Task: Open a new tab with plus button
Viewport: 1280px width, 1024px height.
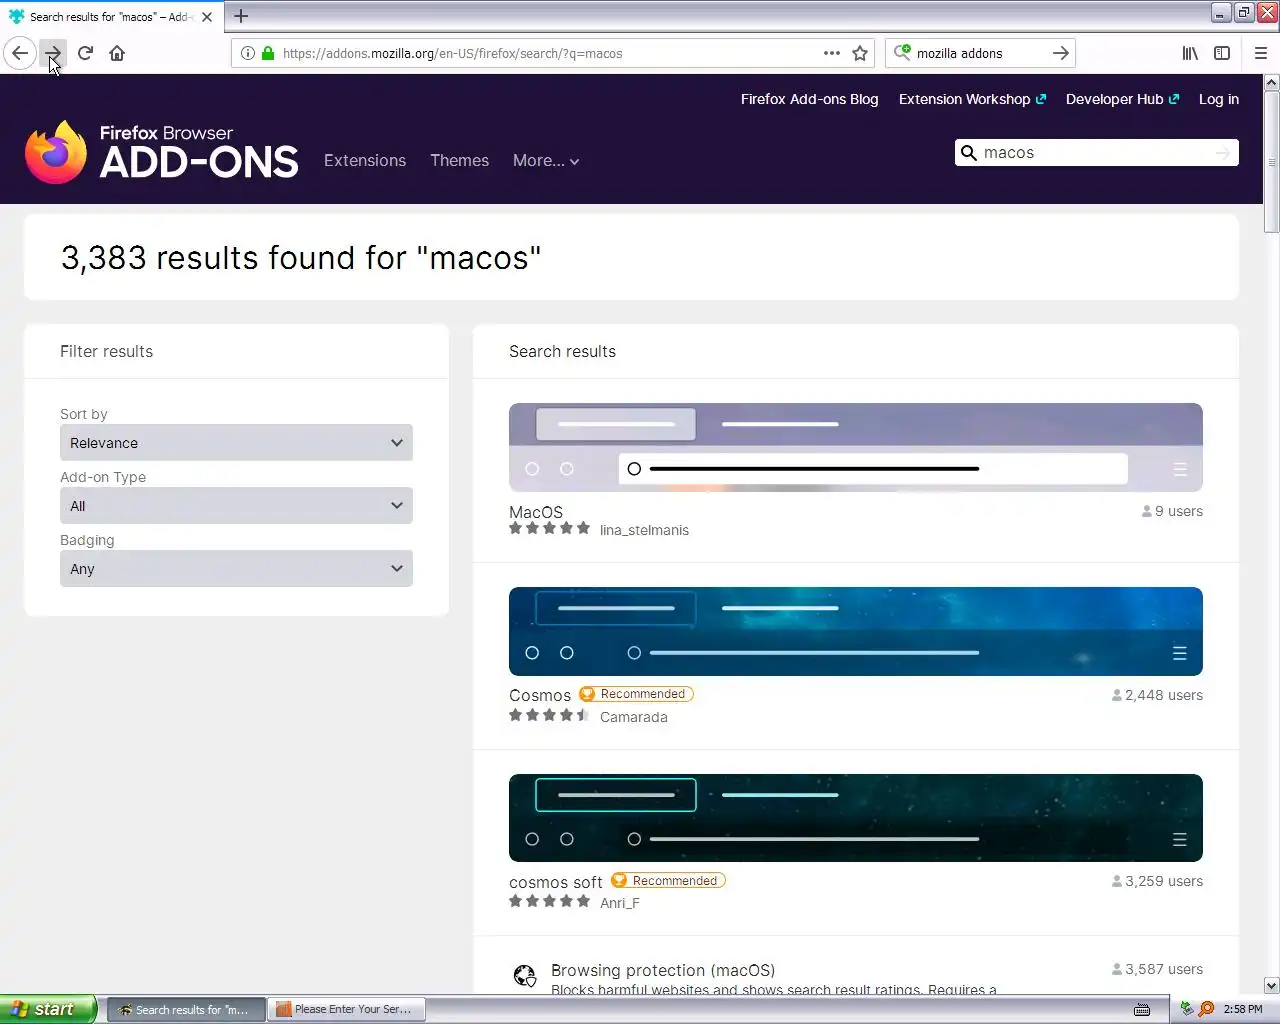Action: 241,16
